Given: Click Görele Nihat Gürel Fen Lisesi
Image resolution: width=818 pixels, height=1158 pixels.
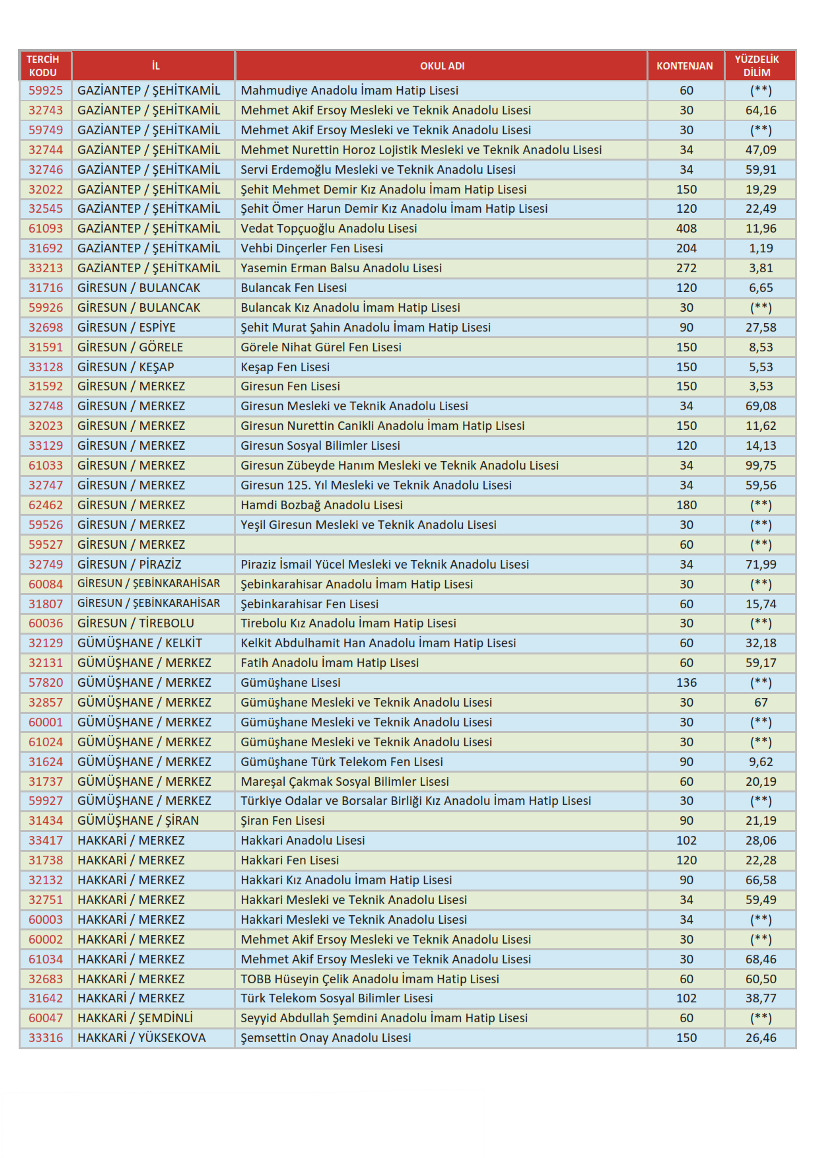Looking at the screenshot, I should point(321,347).
